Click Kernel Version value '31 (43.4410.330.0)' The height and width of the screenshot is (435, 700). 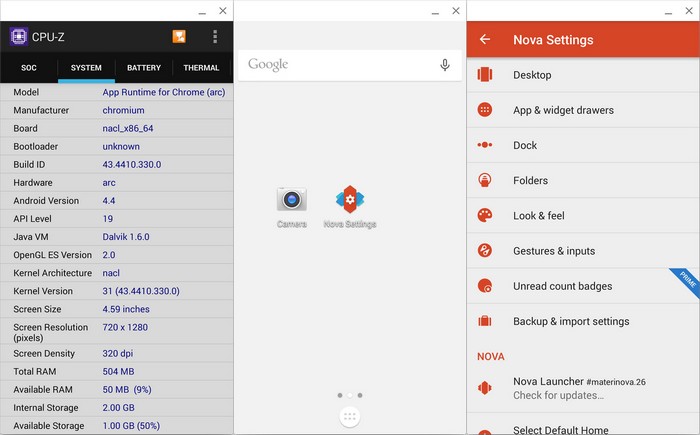(141, 291)
